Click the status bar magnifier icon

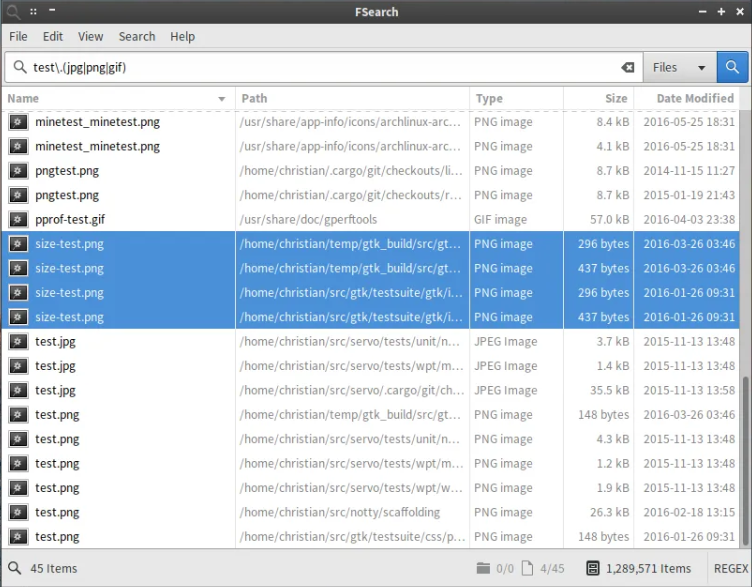[x=14, y=568]
